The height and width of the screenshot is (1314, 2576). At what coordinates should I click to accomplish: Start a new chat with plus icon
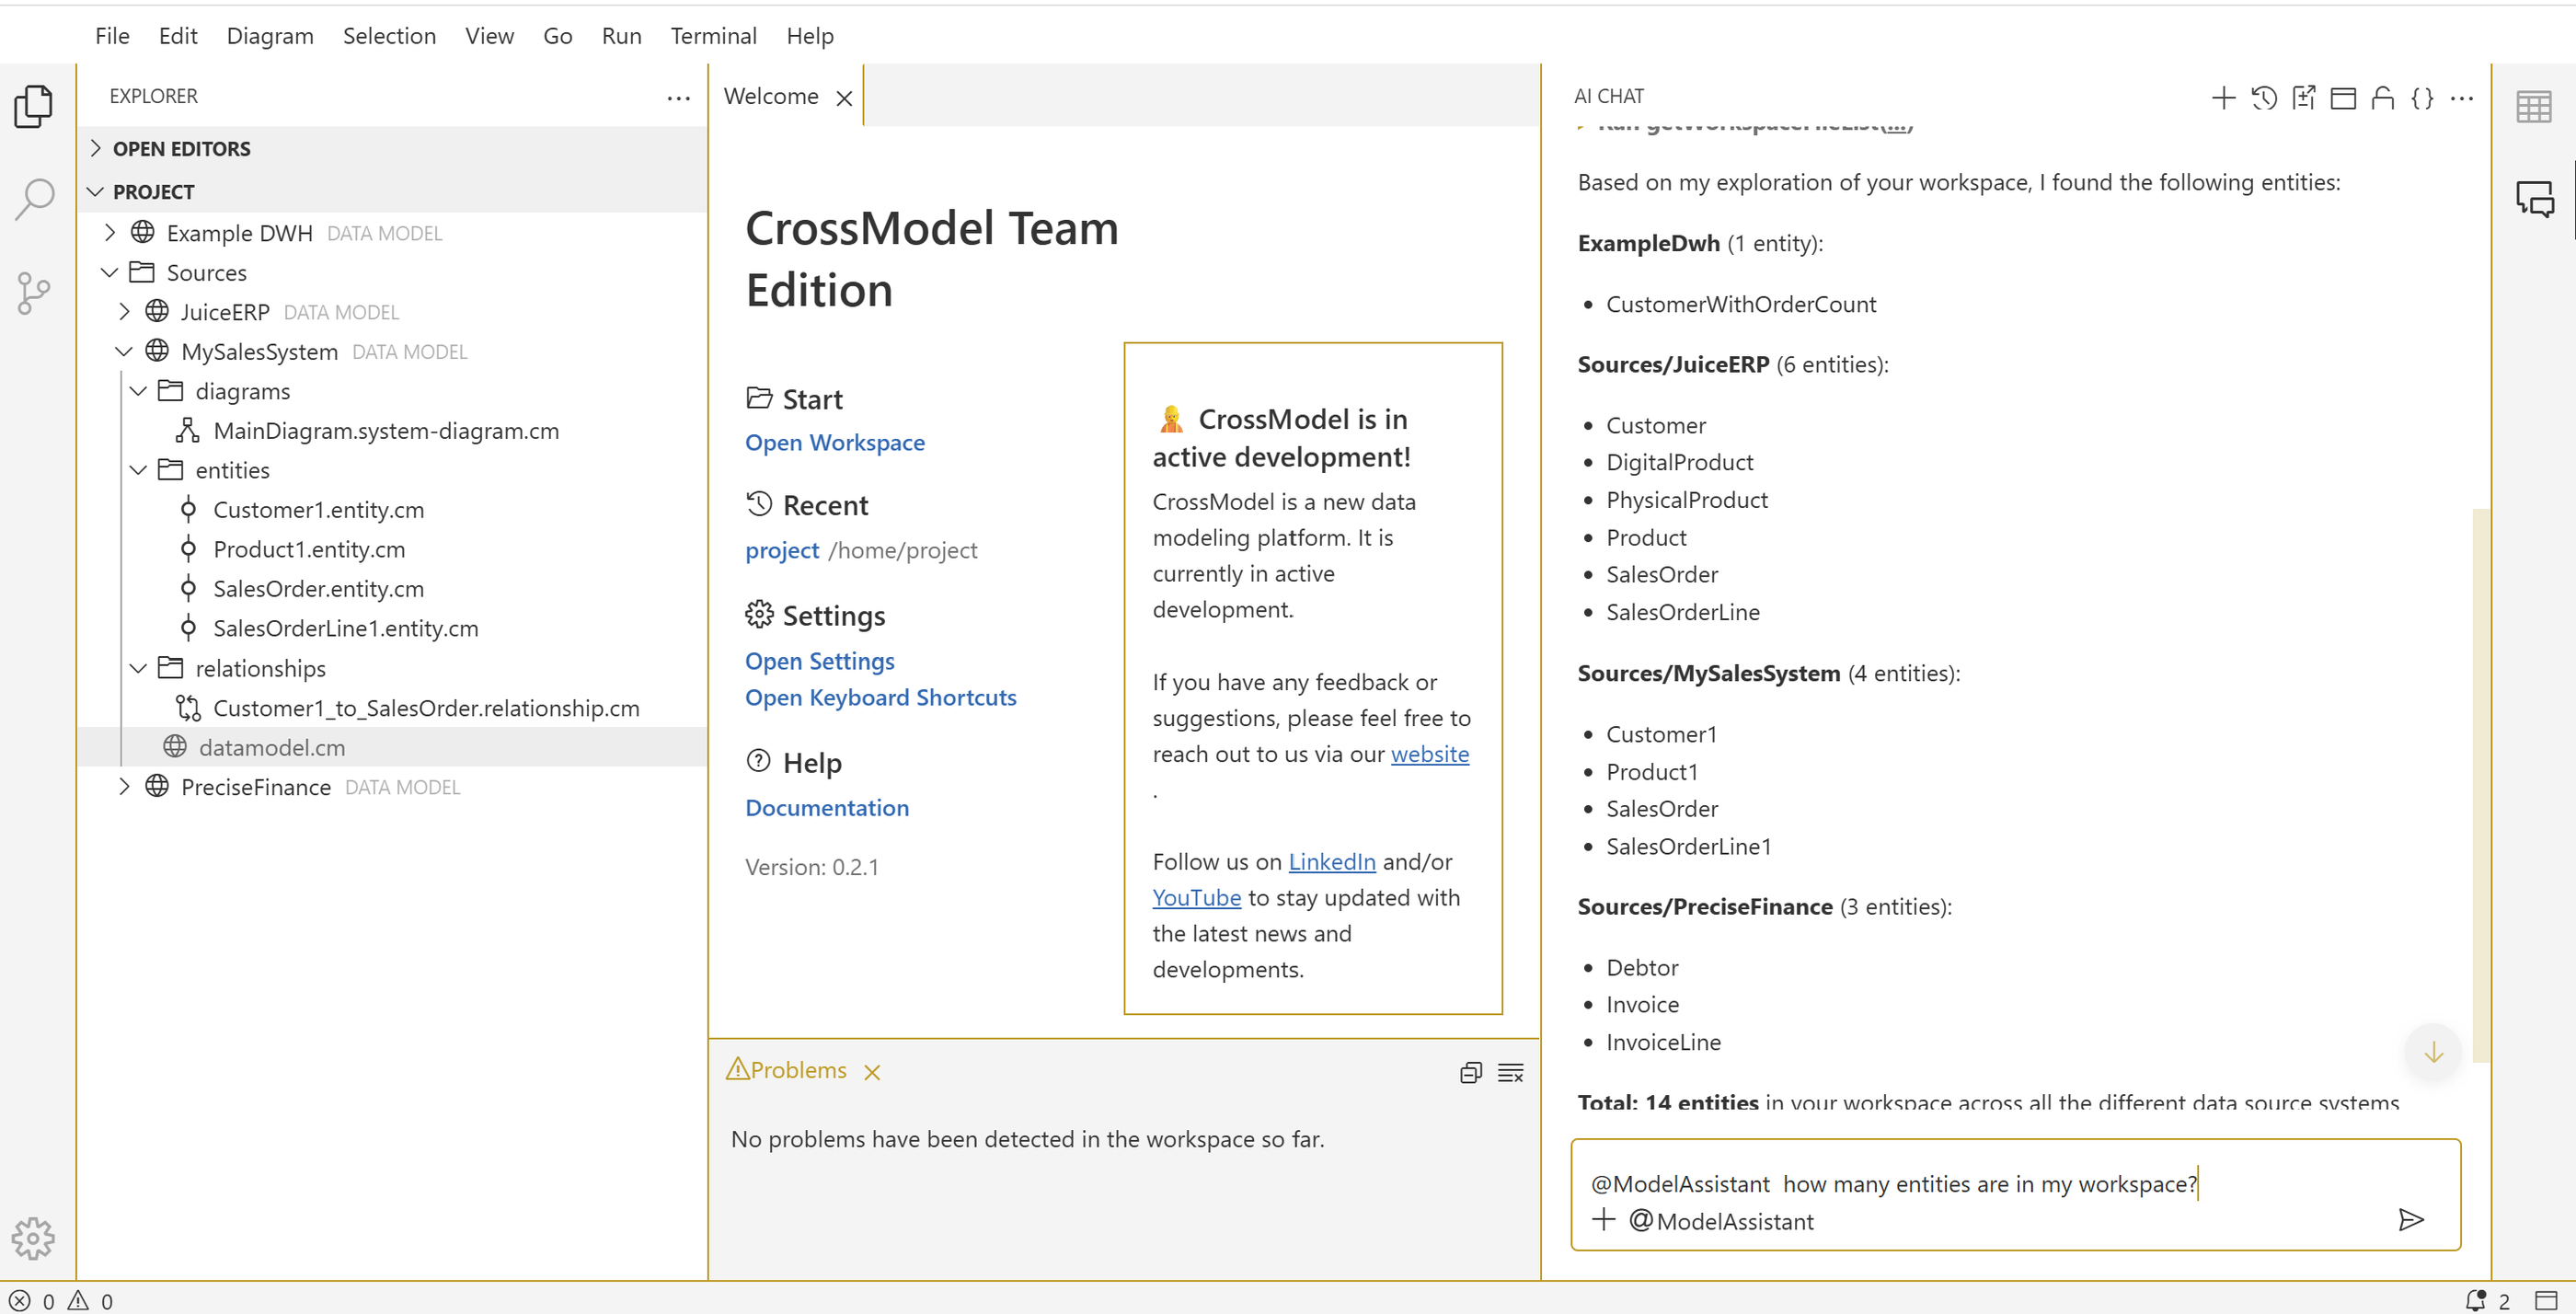click(2223, 97)
